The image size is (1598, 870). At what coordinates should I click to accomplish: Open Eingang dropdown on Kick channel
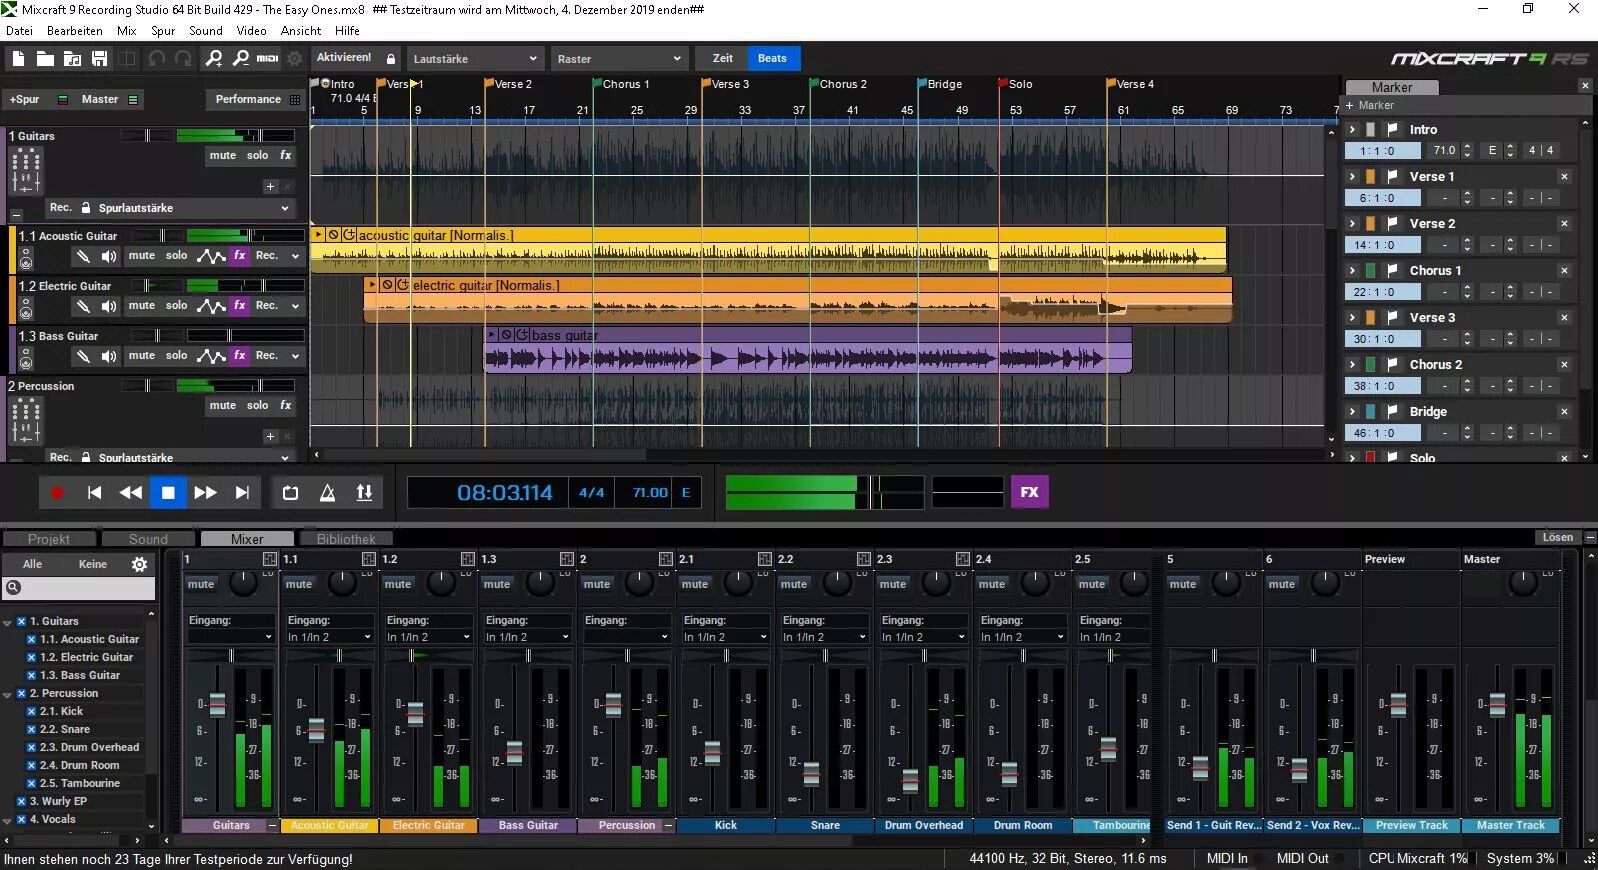(726, 637)
